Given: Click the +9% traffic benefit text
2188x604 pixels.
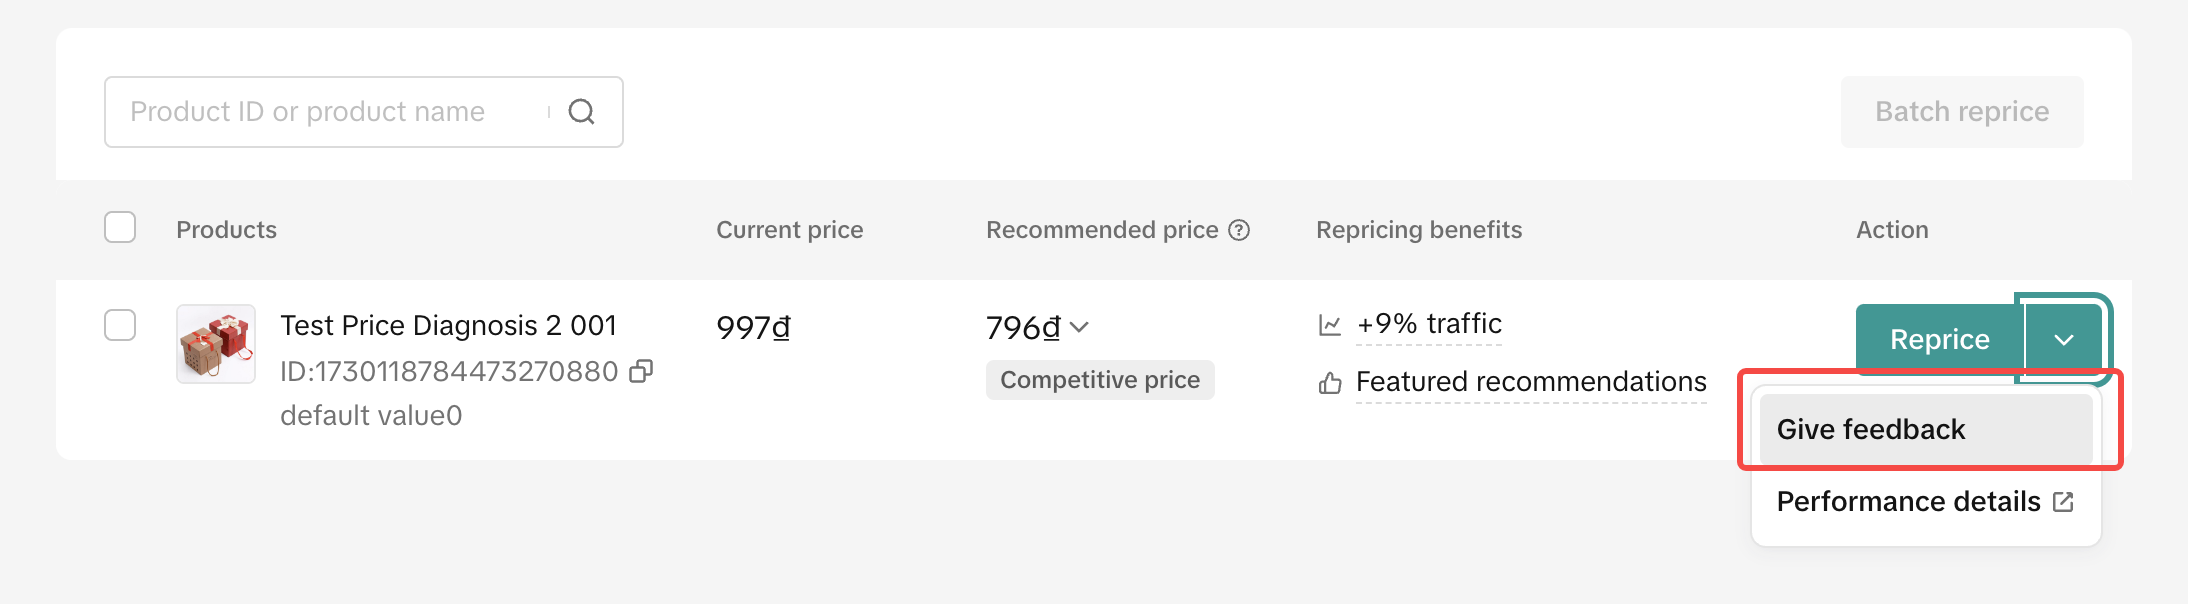Looking at the screenshot, I should [x=1429, y=324].
